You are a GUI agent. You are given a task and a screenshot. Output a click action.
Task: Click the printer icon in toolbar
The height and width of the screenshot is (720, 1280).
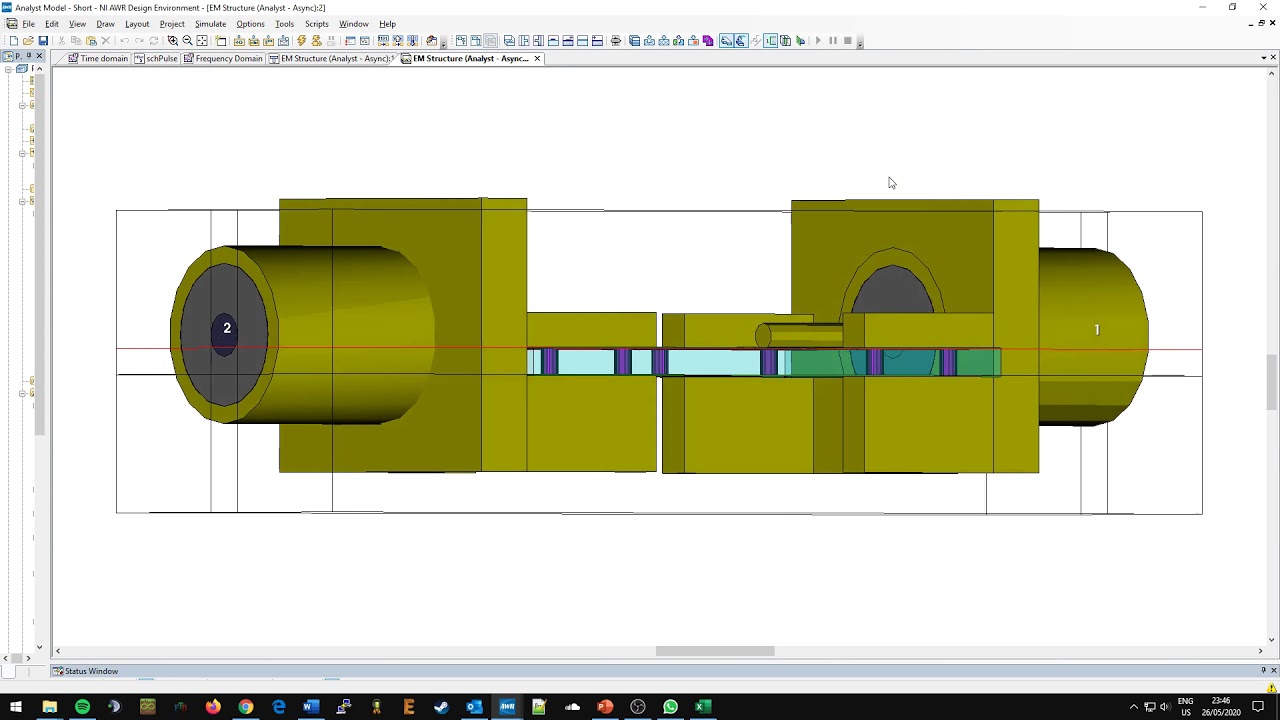[x=616, y=41]
